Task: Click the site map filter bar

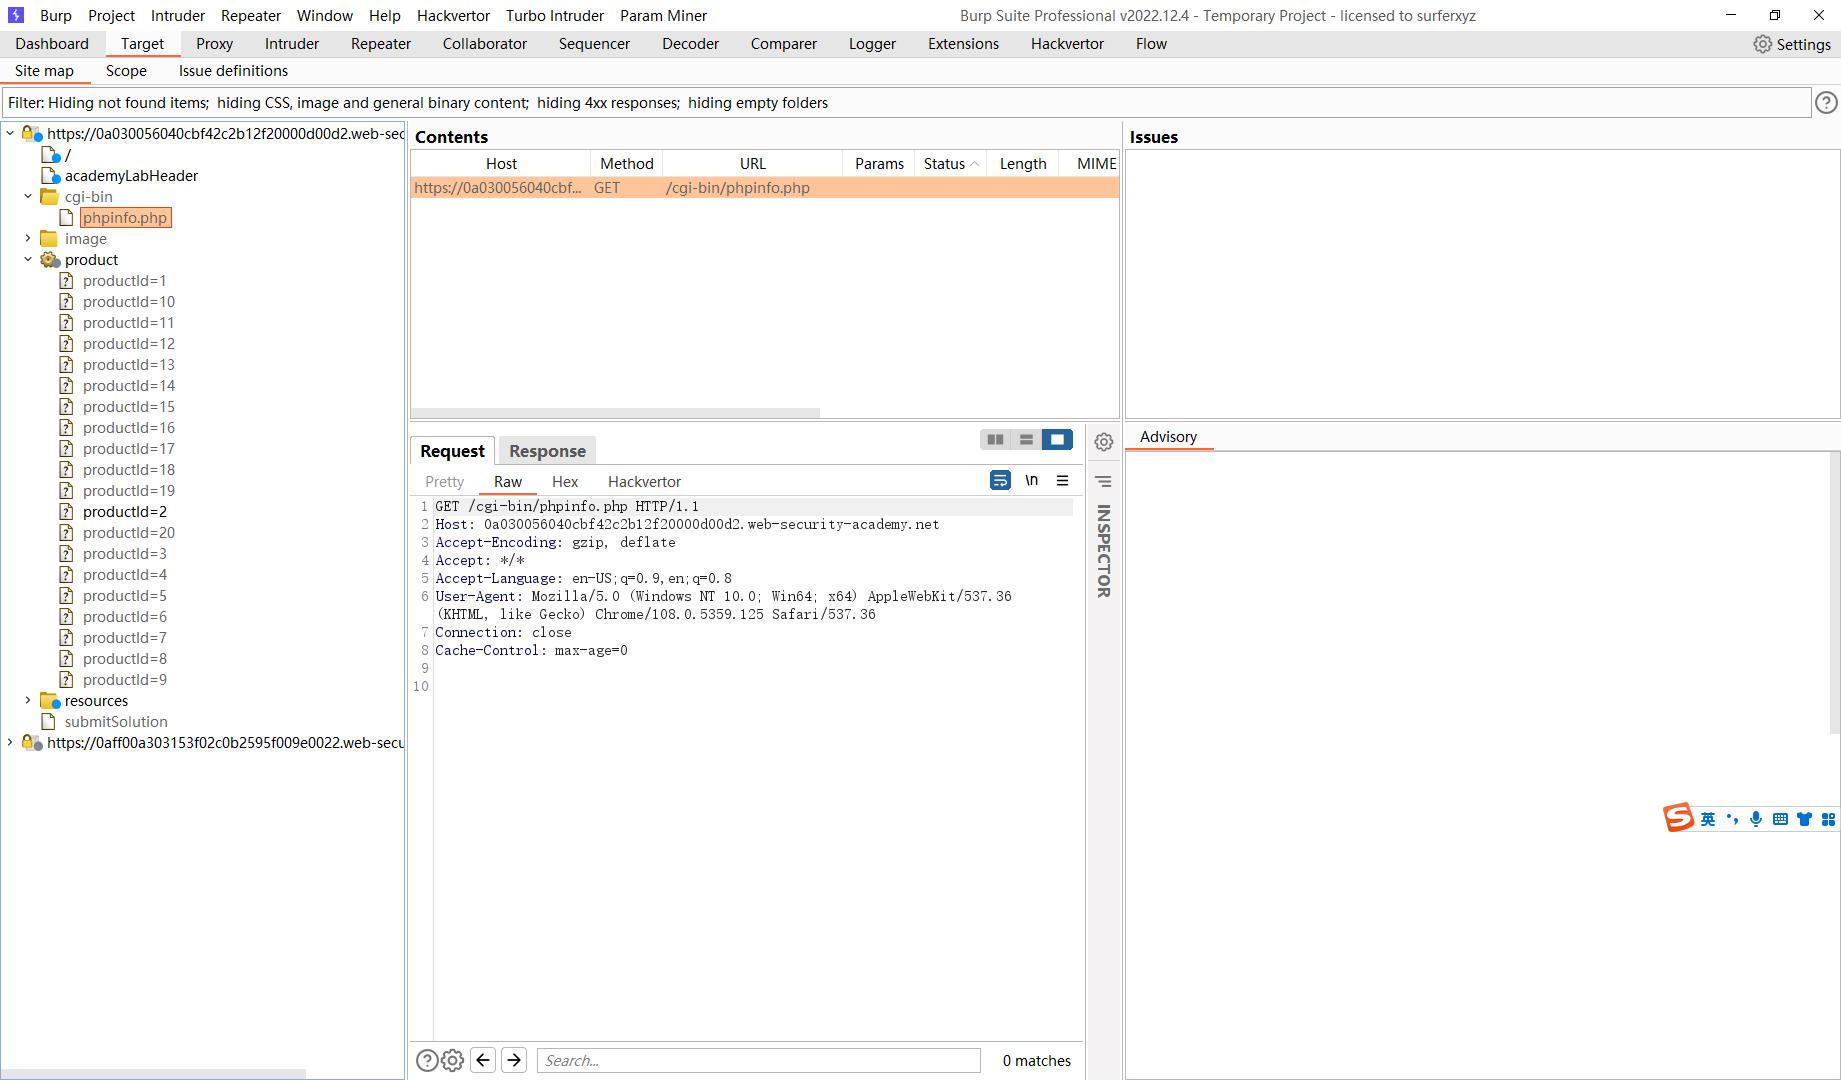Action: [x=906, y=102]
